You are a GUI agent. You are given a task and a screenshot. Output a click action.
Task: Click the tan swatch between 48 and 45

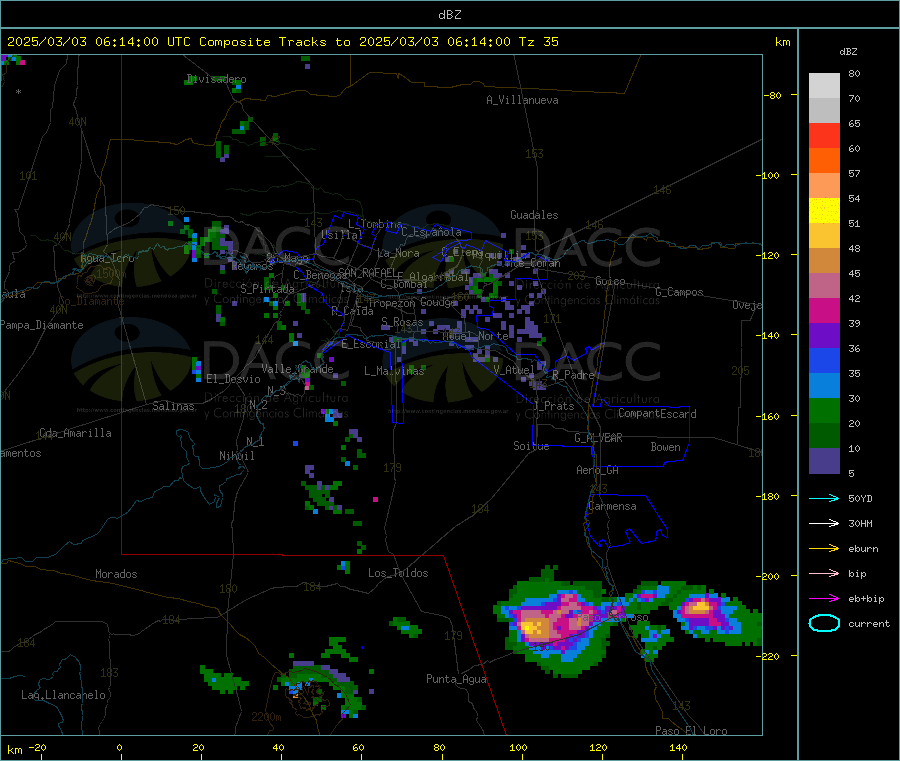824,261
